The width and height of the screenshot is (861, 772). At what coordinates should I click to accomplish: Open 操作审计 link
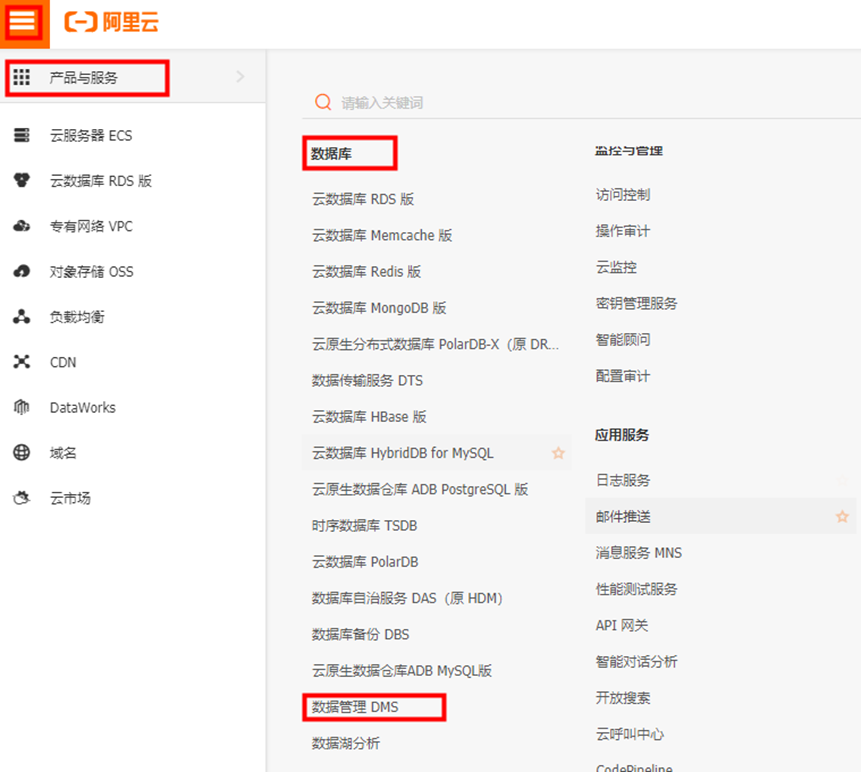623,231
